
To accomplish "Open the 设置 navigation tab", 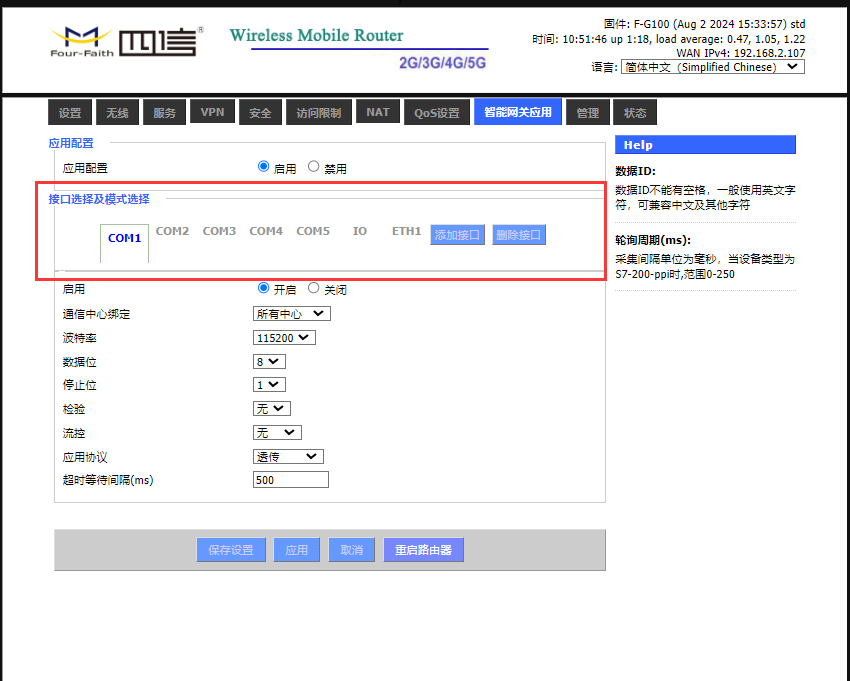I will [x=70, y=112].
